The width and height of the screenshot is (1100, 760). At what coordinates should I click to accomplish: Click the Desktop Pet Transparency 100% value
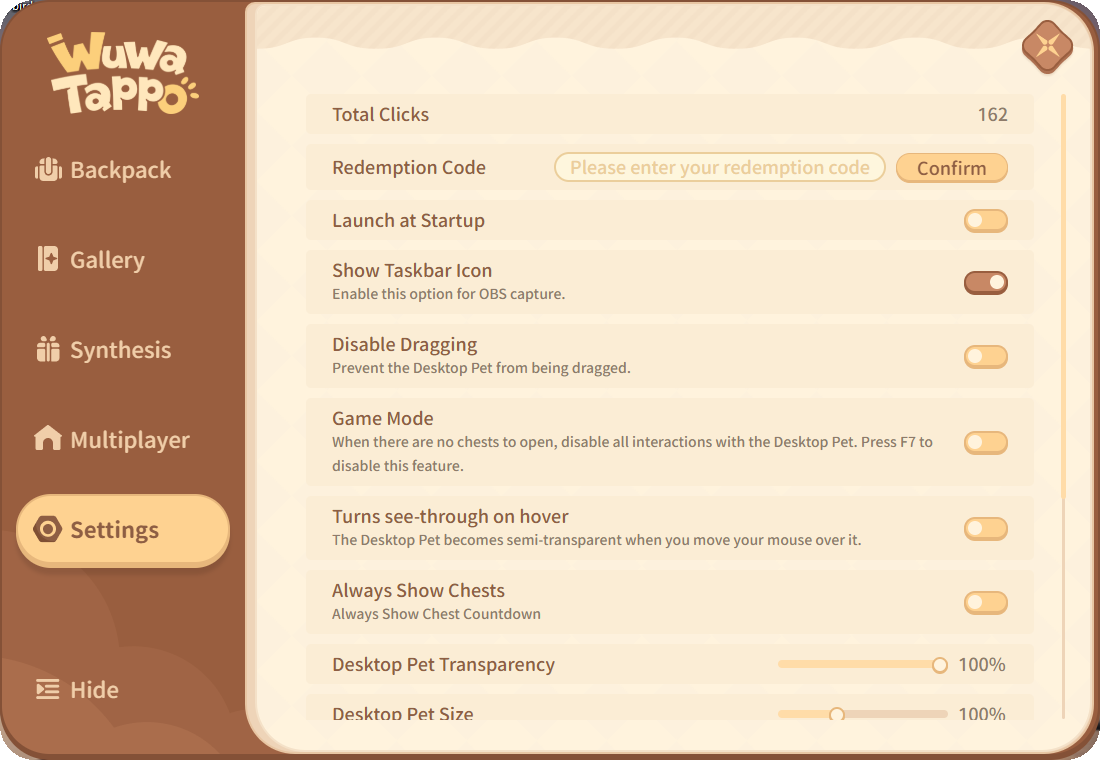pos(981,665)
